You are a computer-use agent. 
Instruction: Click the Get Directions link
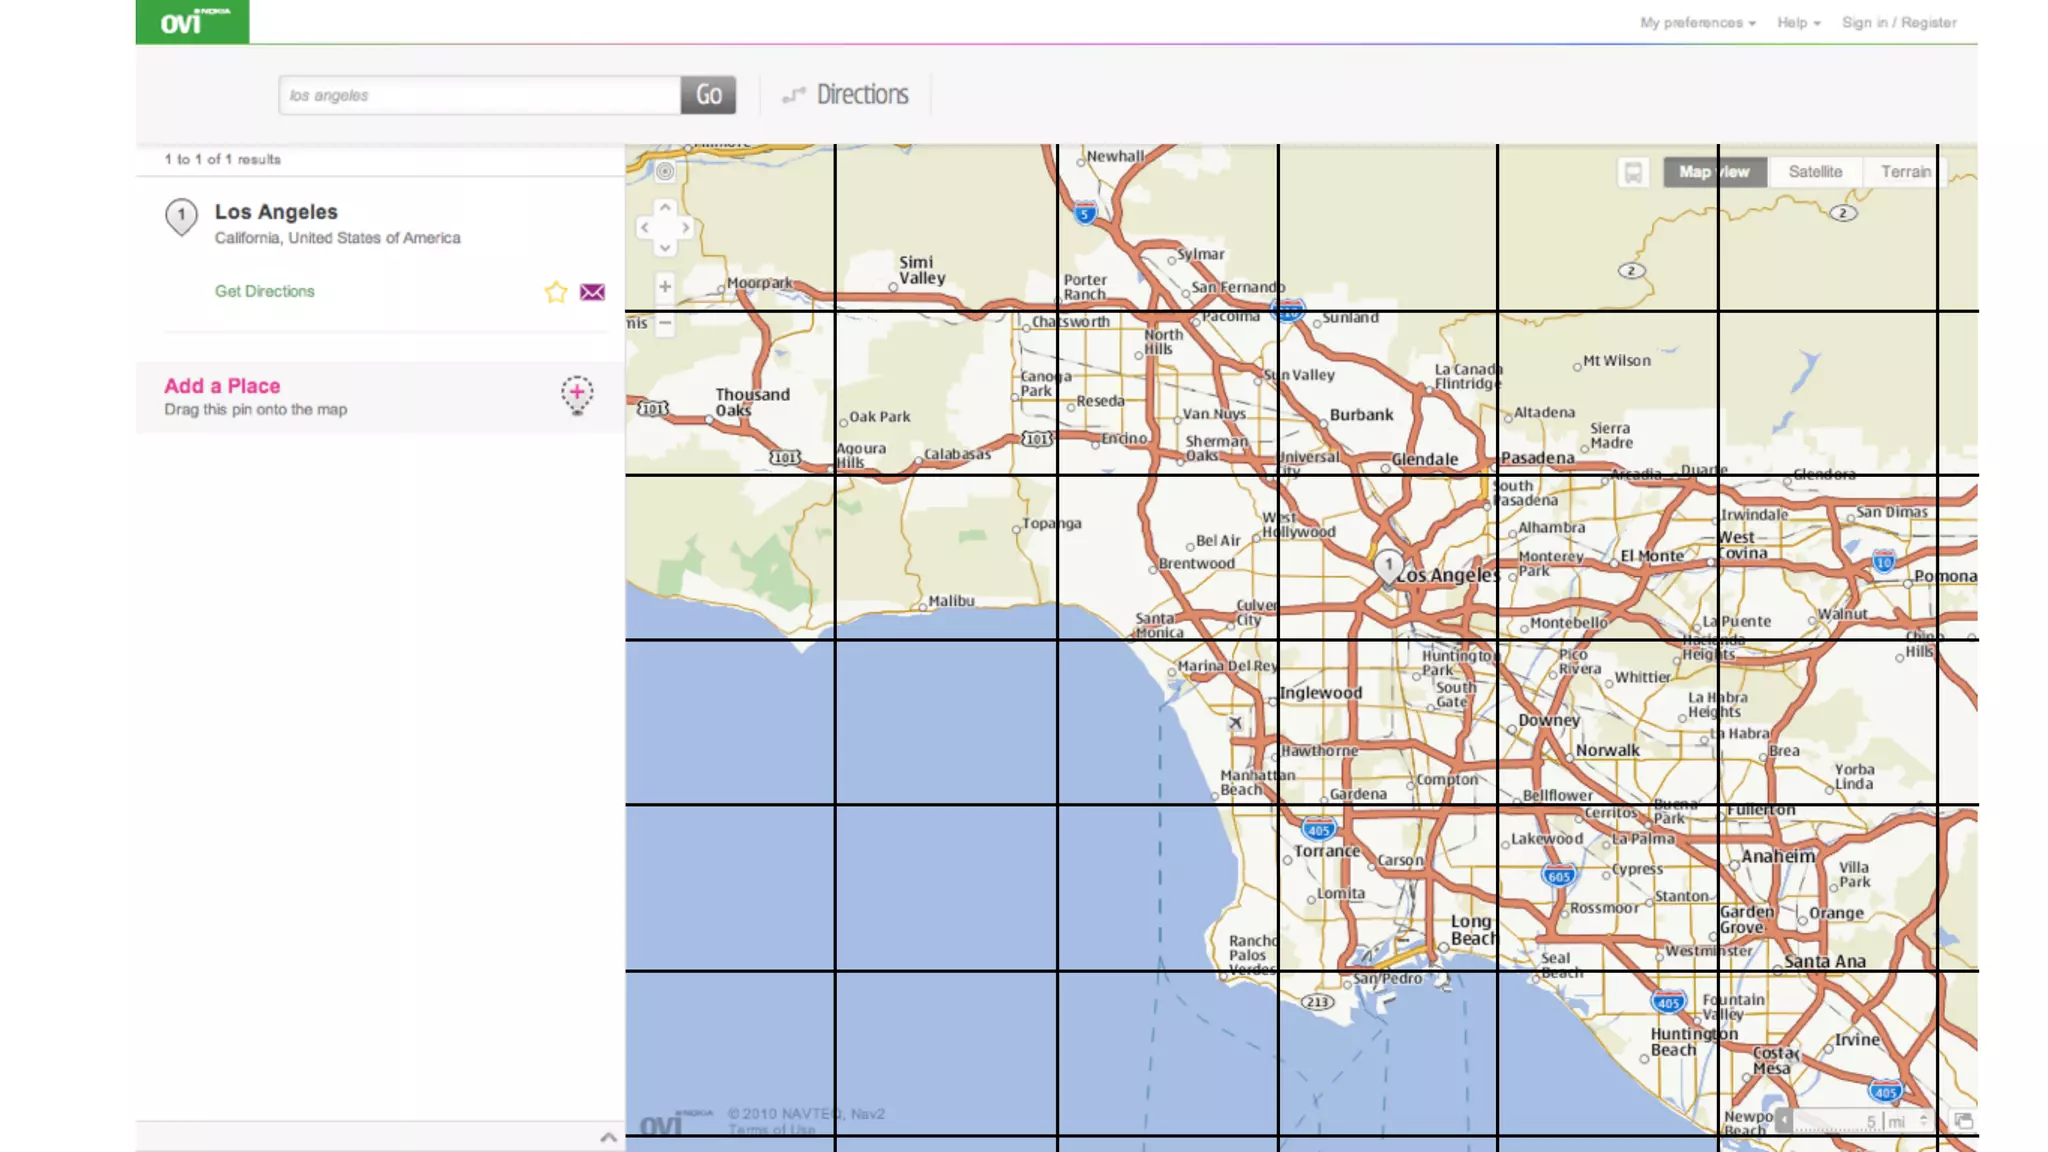264,291
